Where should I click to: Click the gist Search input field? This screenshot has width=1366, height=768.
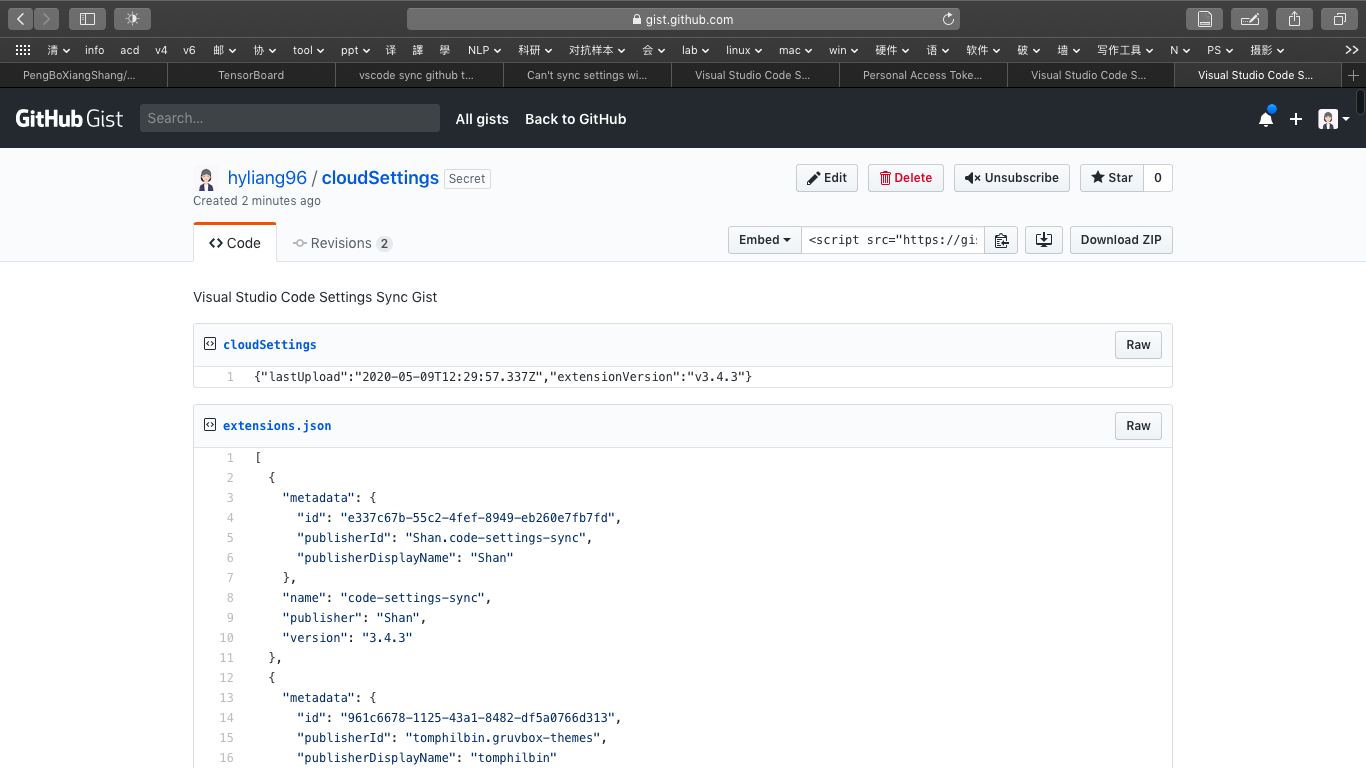[x=290, y=118]
